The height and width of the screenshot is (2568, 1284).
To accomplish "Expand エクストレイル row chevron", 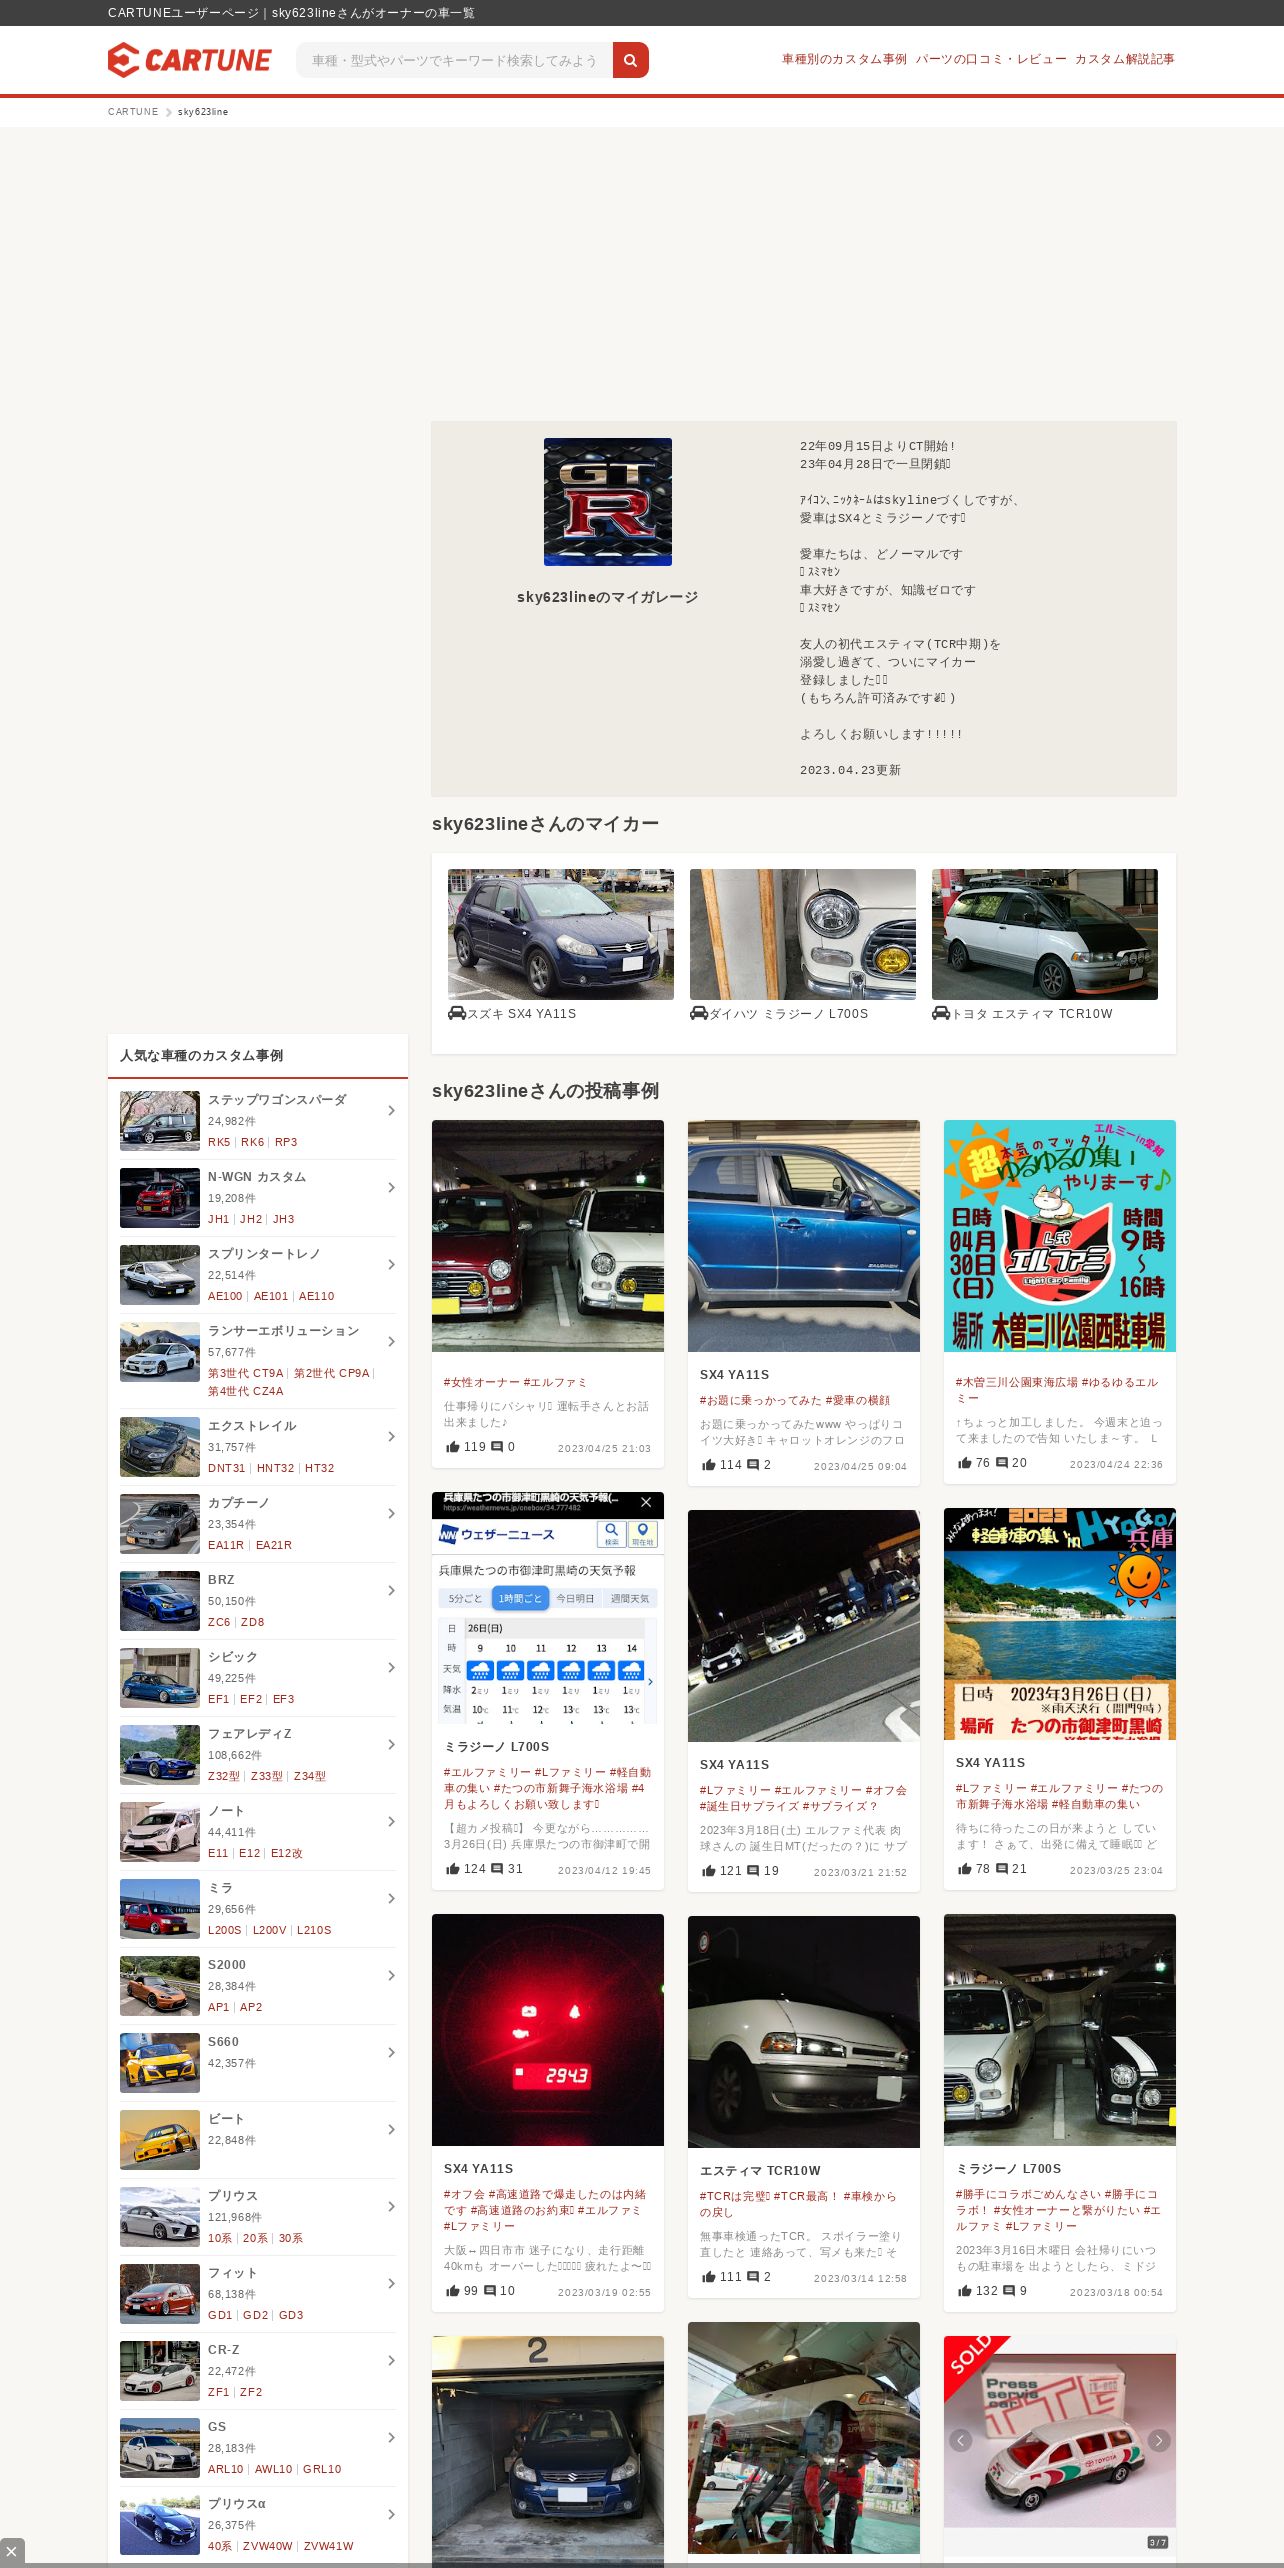I will tap(391, 1437).
